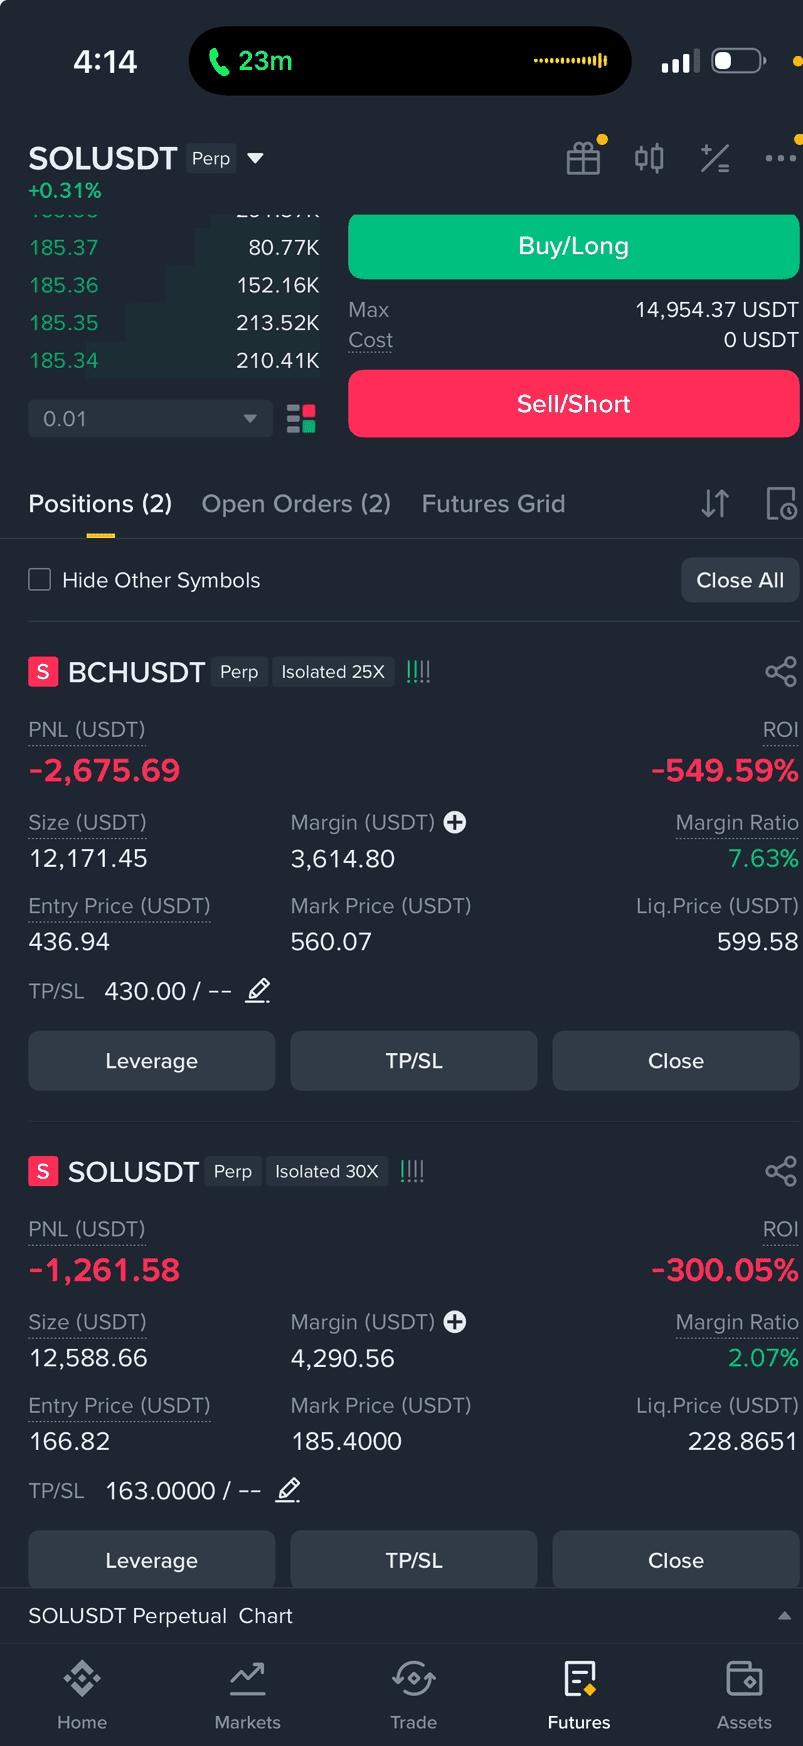Open the gift rewards icon
Screen dimensions: 803x1746
pyautogui.click(x=583, y=158)
